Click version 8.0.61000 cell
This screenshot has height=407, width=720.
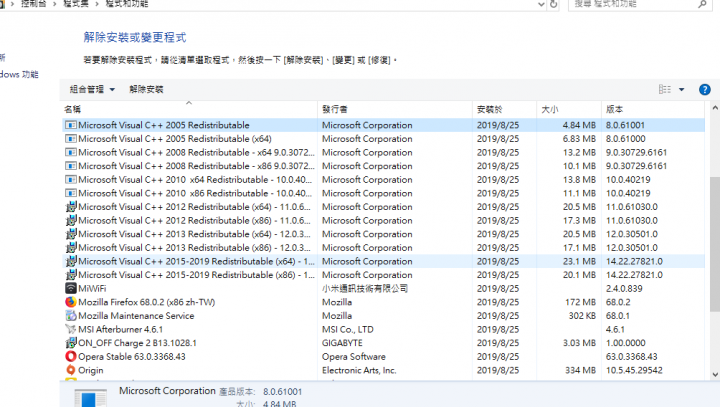point(625,139)
